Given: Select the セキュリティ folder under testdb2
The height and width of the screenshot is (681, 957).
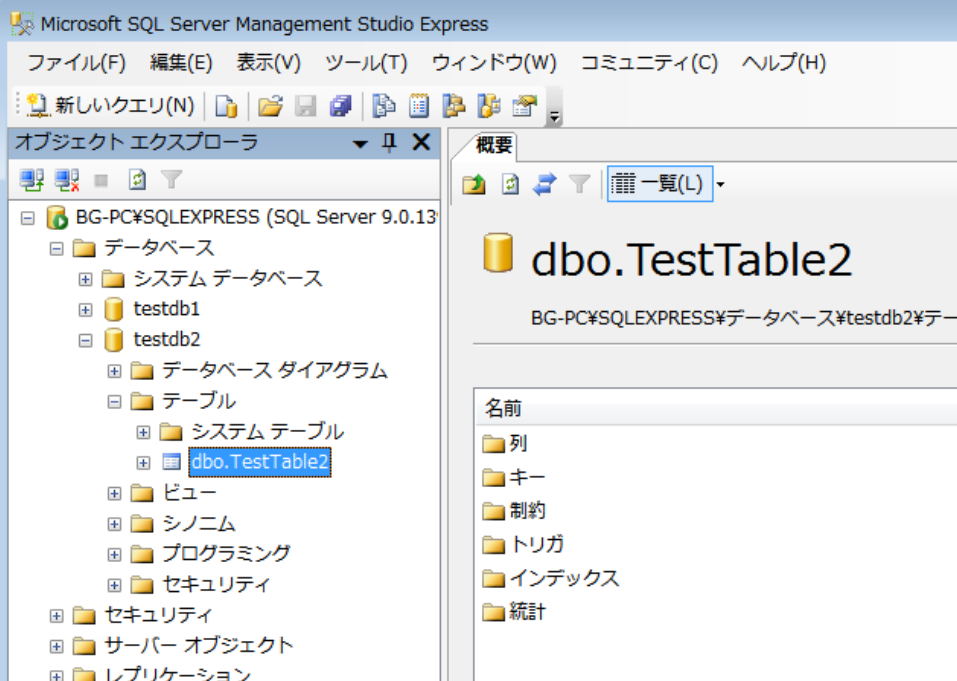Looking at the screenshot, I should pos(216,584).
